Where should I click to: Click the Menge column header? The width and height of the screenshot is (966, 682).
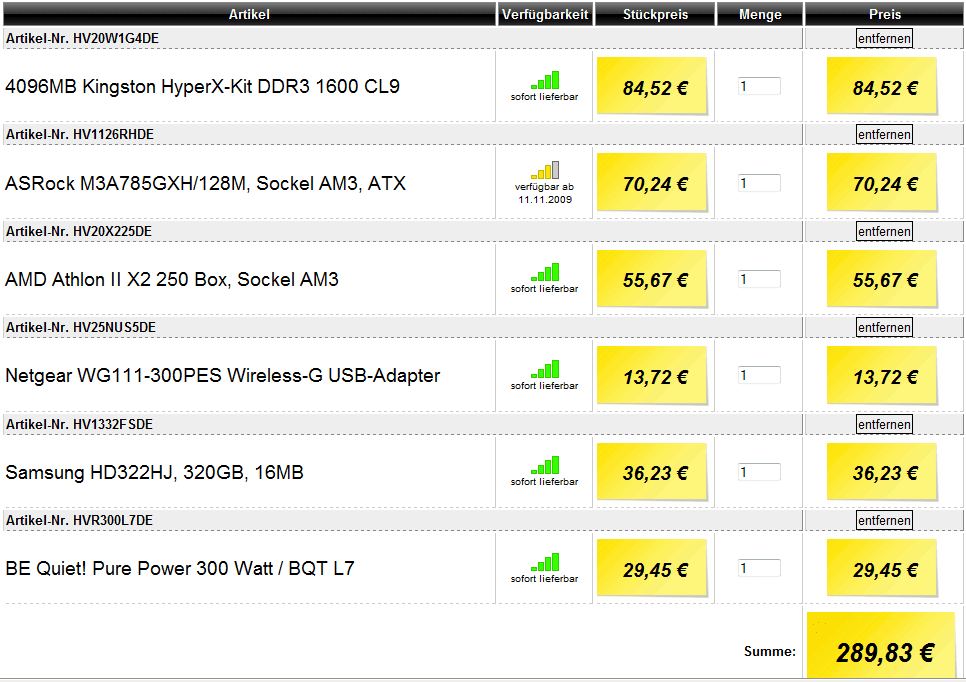(x=760, y=14)
